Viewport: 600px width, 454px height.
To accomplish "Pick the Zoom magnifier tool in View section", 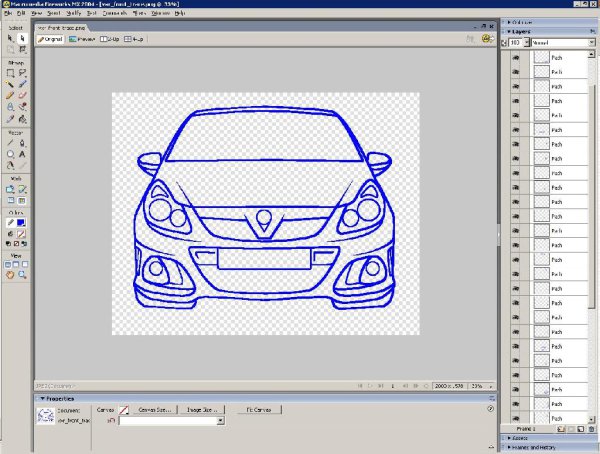I will pos(22,273).
